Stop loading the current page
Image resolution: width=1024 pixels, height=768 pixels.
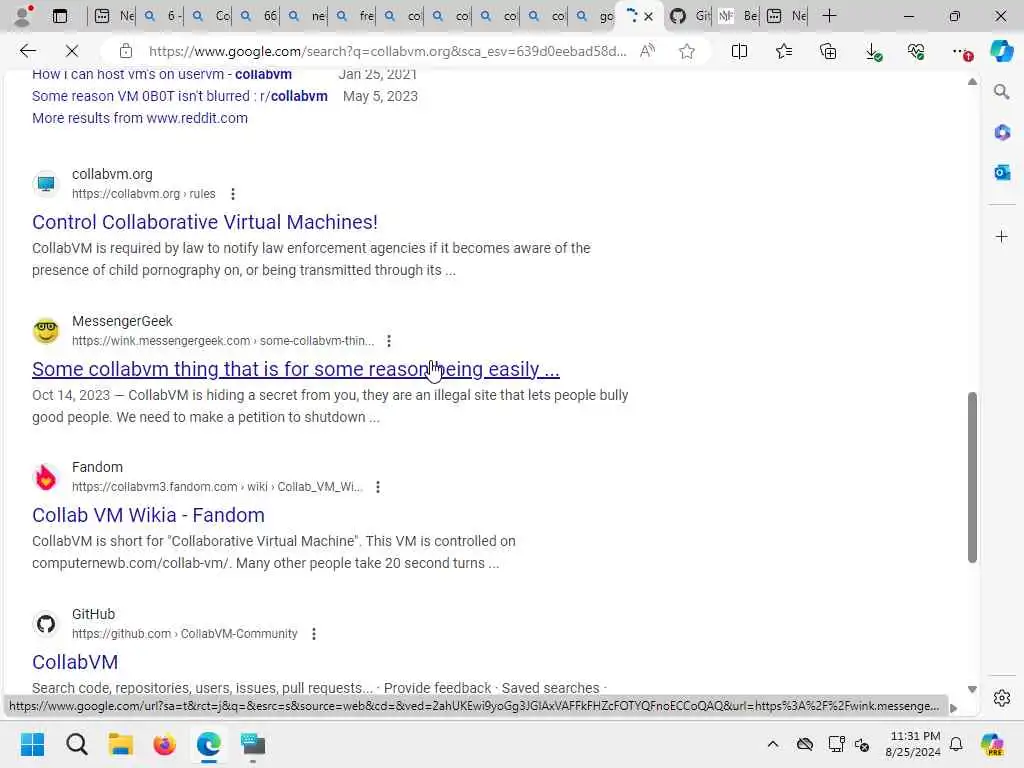click(72, 51)
